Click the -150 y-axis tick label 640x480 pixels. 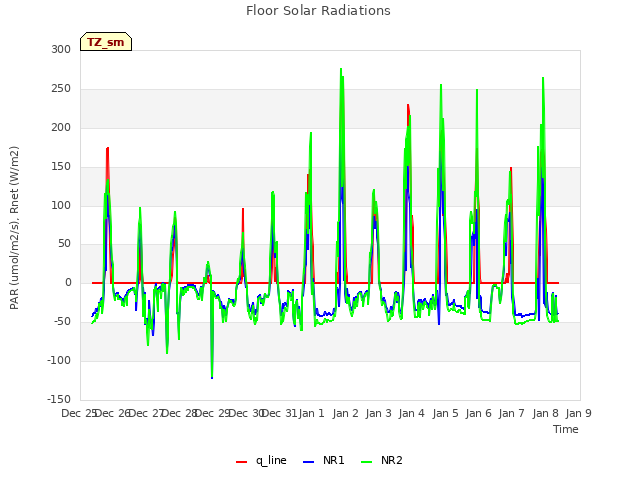(59, 399)
